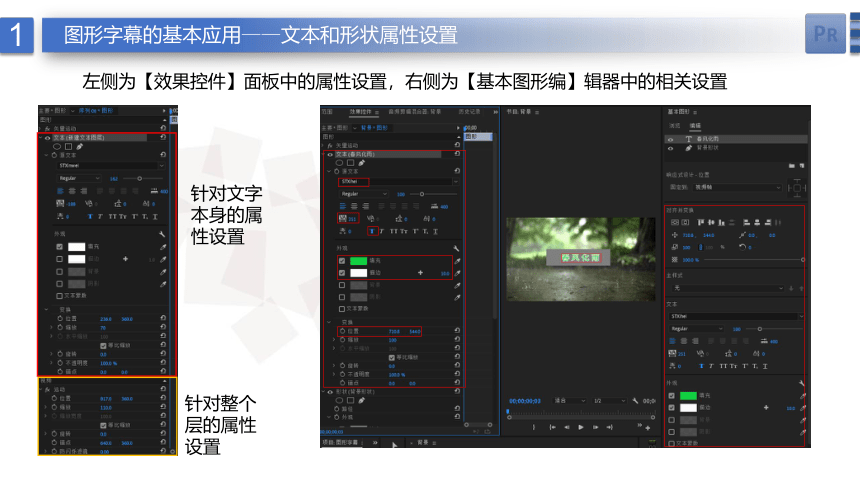The width and height of the screenshot is (860, 484).
Task: Open master styles dropdown in Essential Graphics
Action: pyautogui.click(x=728, y=288)
